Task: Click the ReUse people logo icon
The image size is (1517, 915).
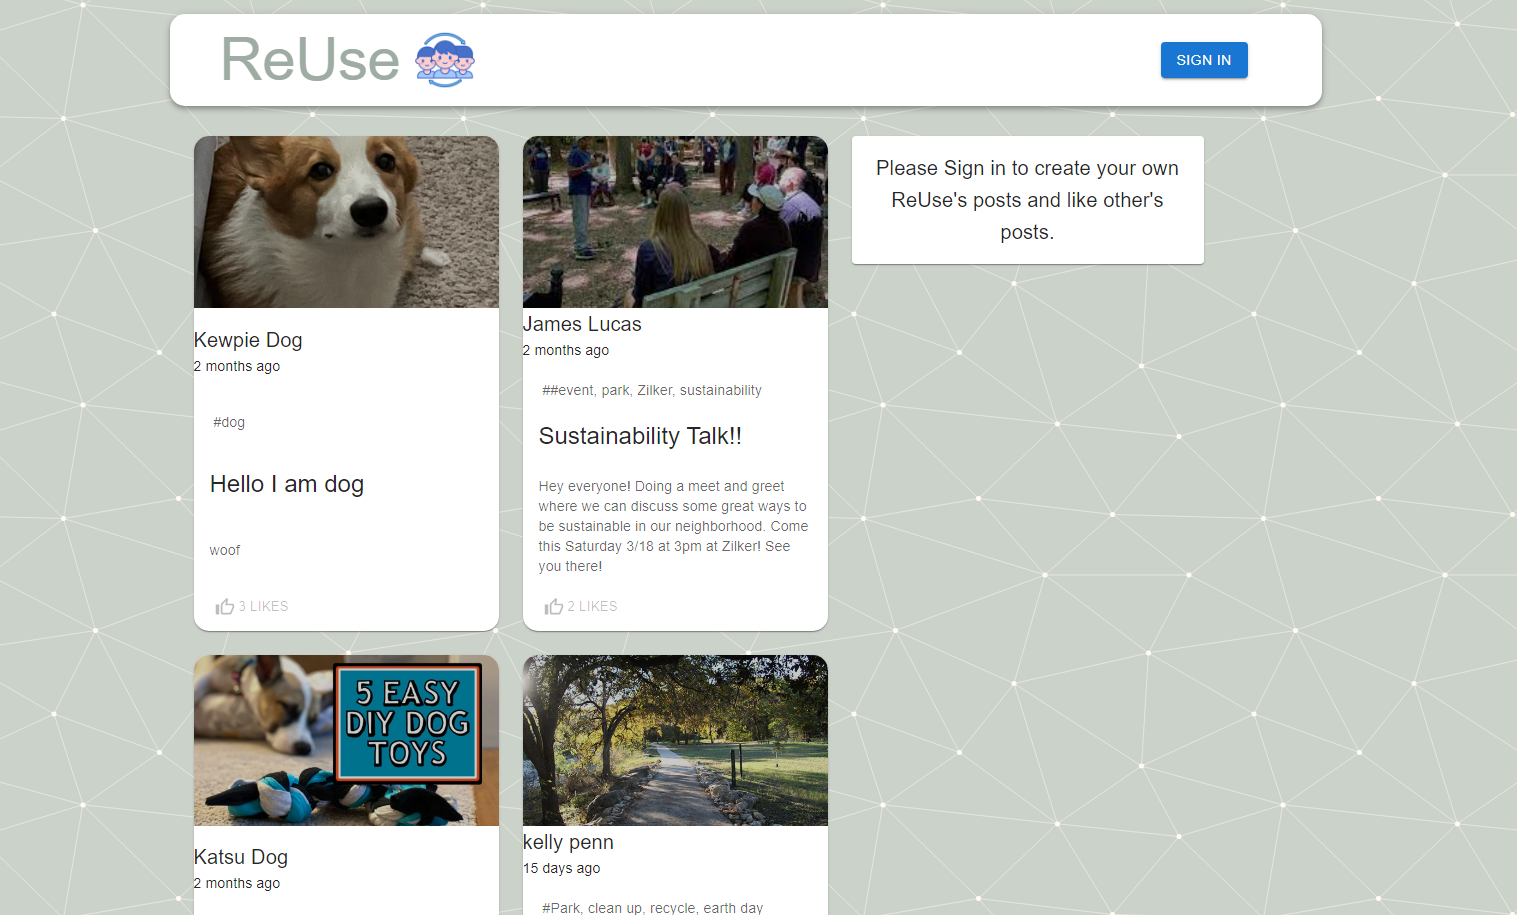Action: point(444,60)
